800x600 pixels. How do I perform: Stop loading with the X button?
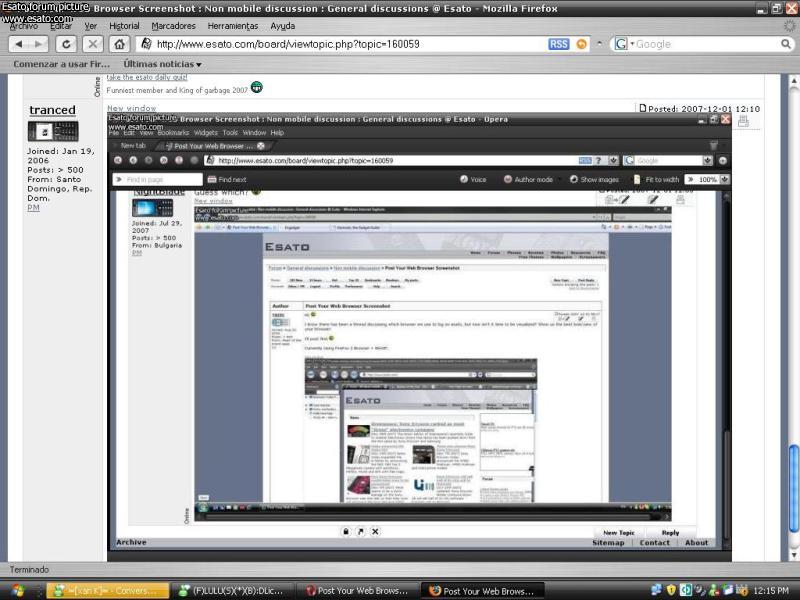pos(92,44)
